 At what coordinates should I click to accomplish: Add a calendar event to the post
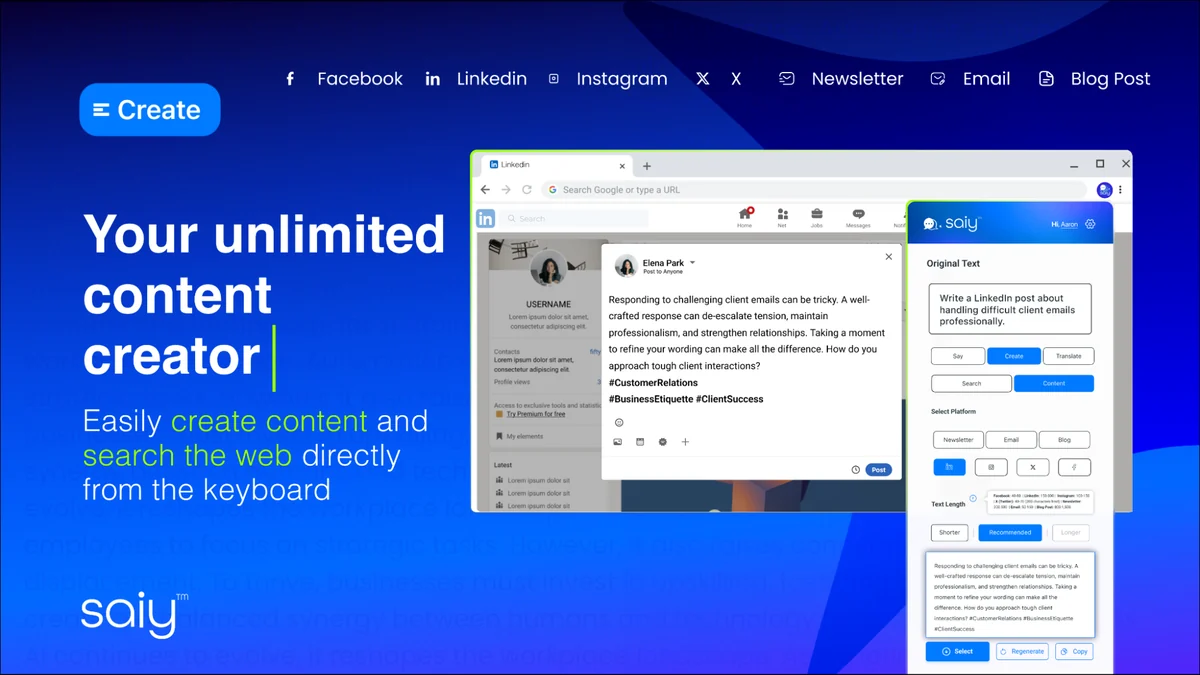click(640, 442)
